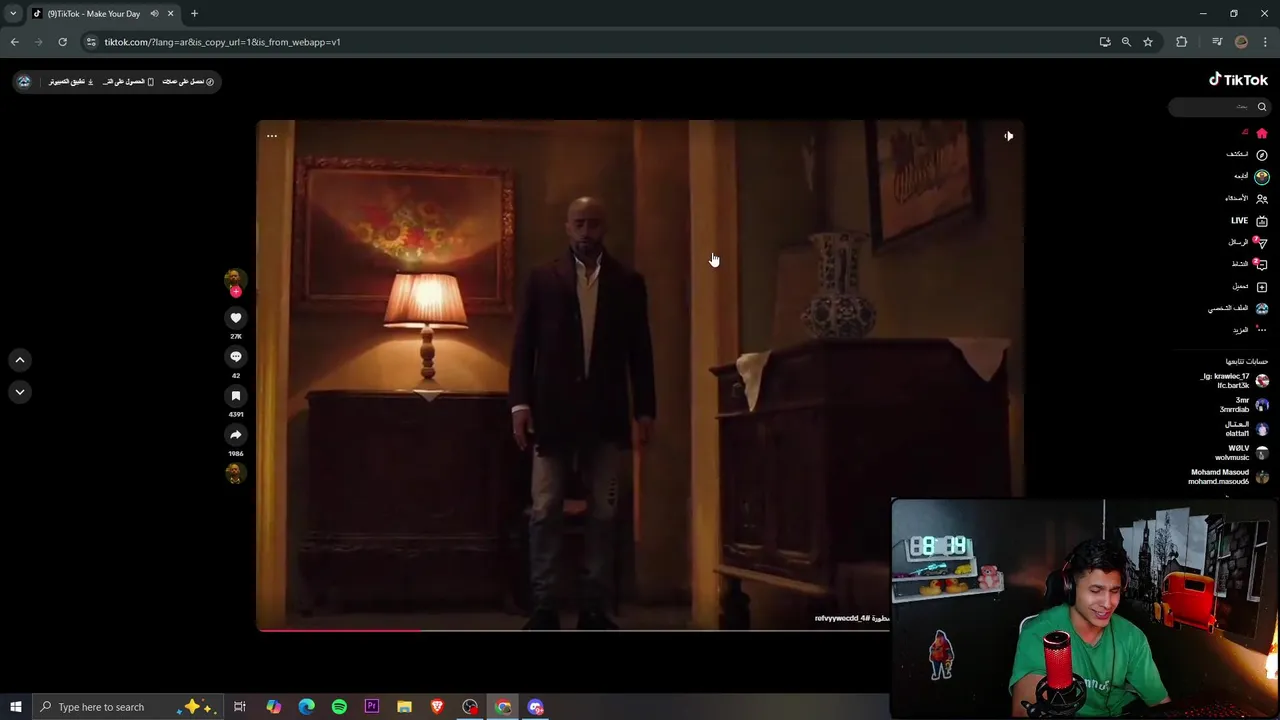
Task: Share the video using the arrow icon
Action: pos(236,435)
